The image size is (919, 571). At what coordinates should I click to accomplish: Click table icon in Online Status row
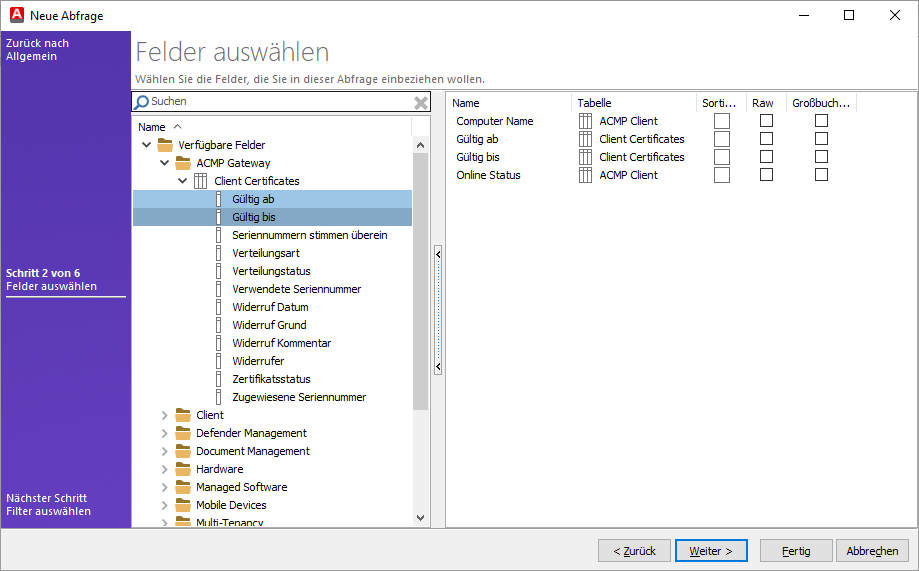point(585,175)
